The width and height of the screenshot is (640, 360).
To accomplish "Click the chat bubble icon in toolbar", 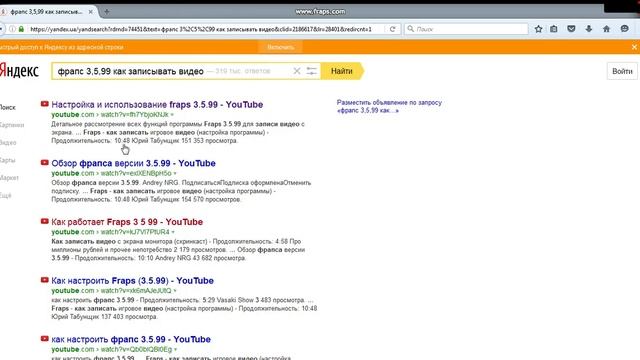I will coord(624,29).
